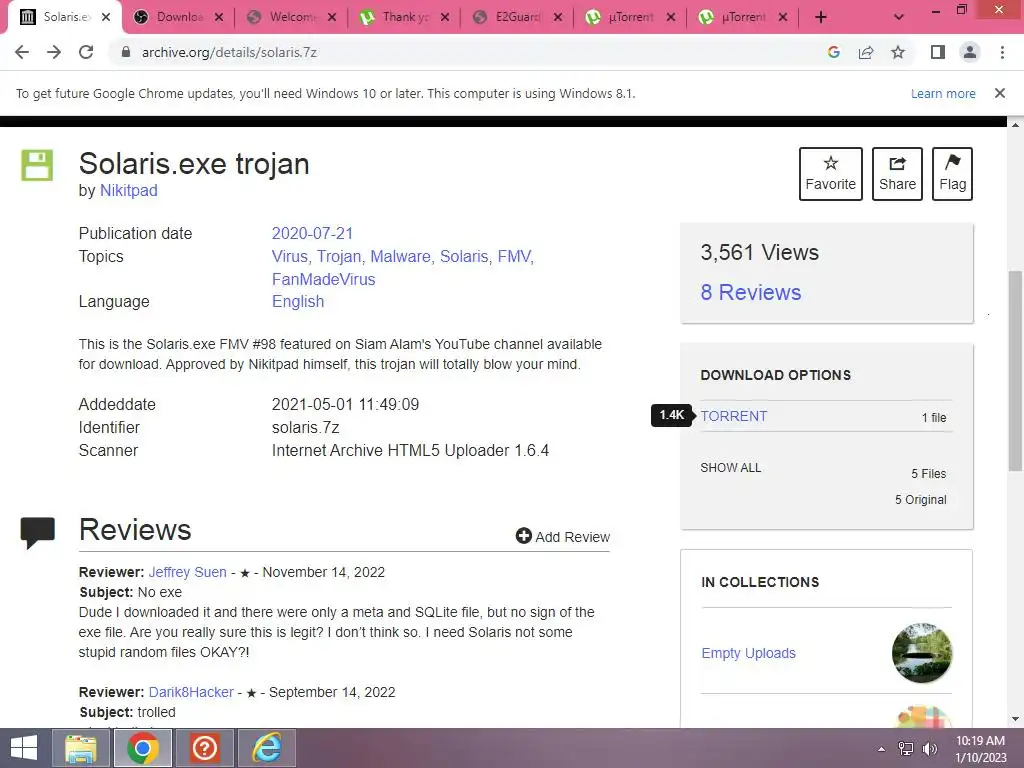The width and height of the screenshot is (1024, 768).
Task: Click the Chrome taskbar icon
Action: click(x=143, y=748)
